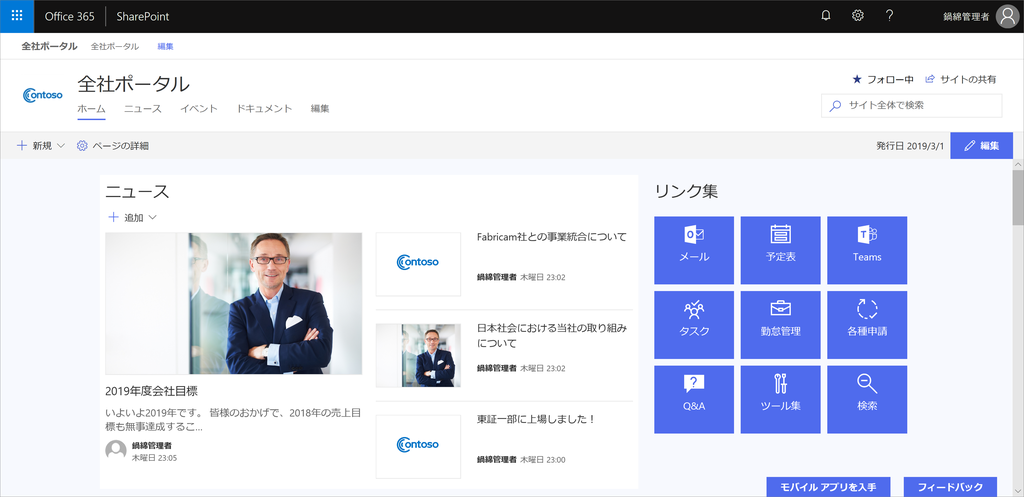Click the 木曜日 23:05 timestamp

click(x=155, y=458)
